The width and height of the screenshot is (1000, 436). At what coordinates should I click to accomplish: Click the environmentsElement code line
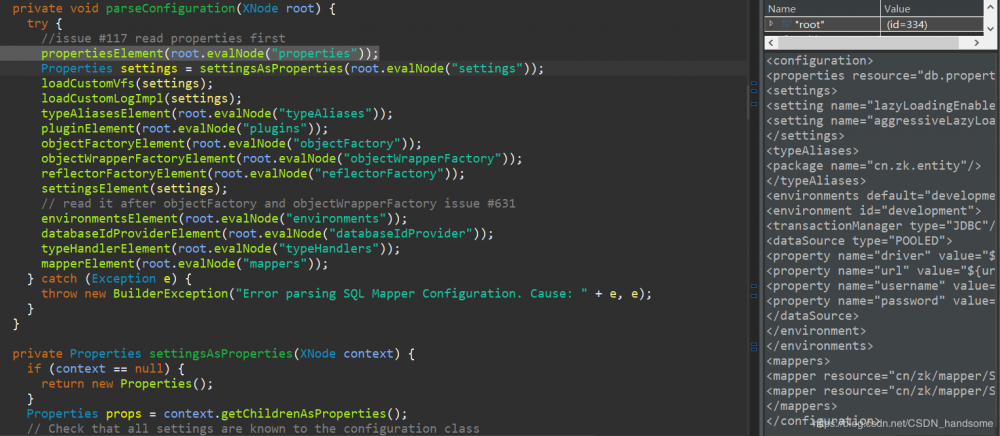pyautogui.click(x=224, y=219)
